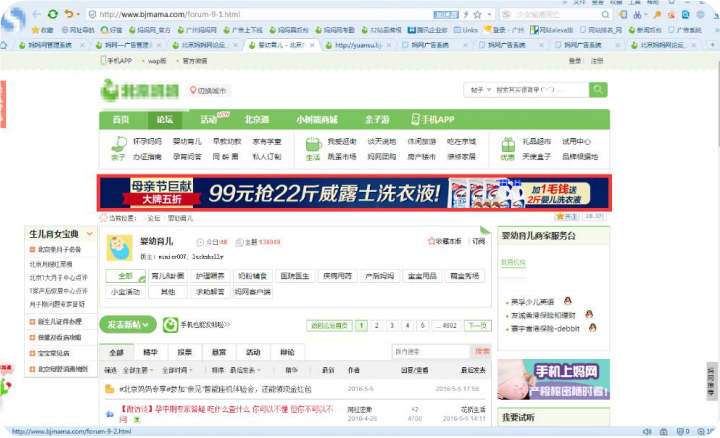The width and height of the screenshot is (720, 438).
Task: Click the green mobile app icon
Action: tap(170, 325)
